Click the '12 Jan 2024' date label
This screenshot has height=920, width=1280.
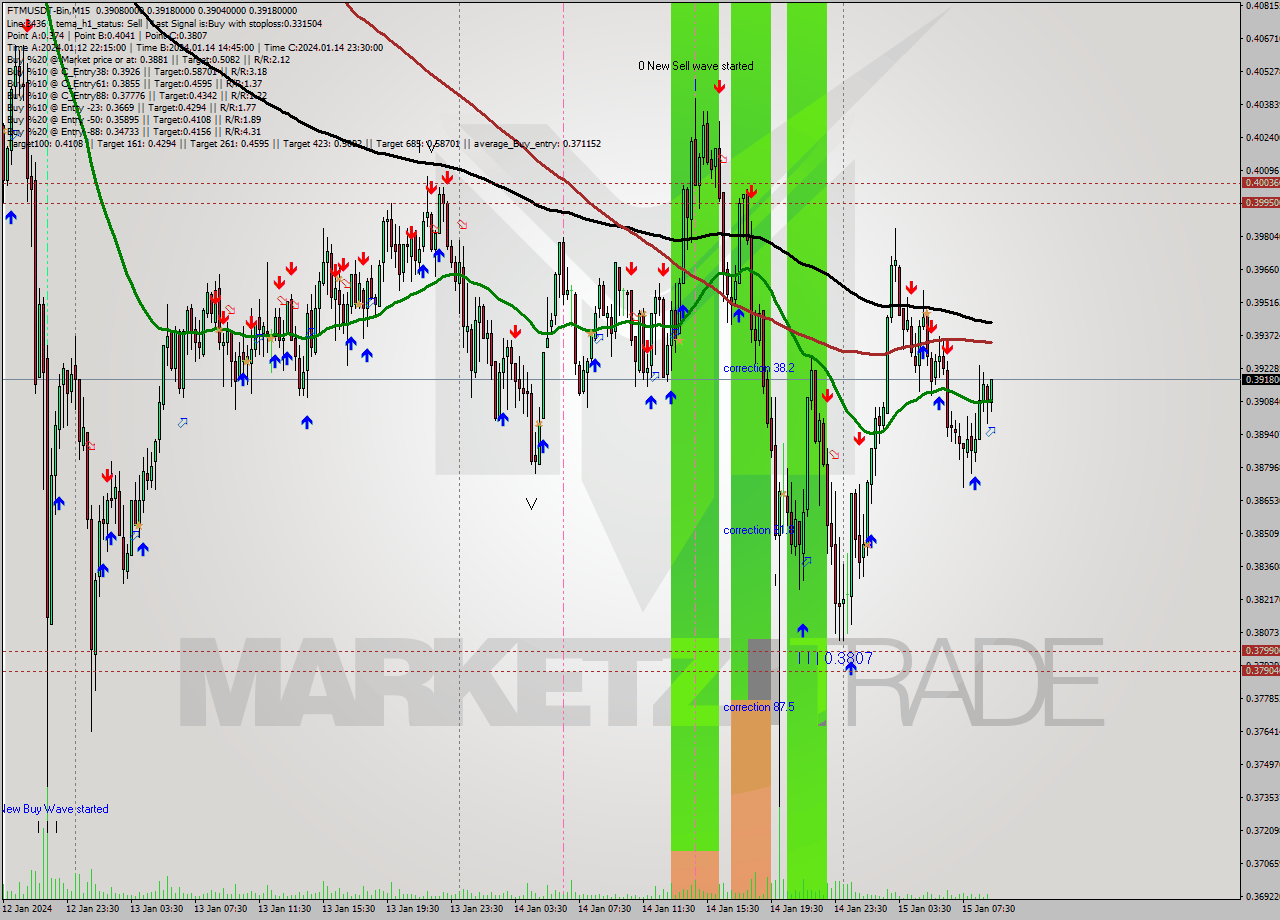[x=28, y=909]
